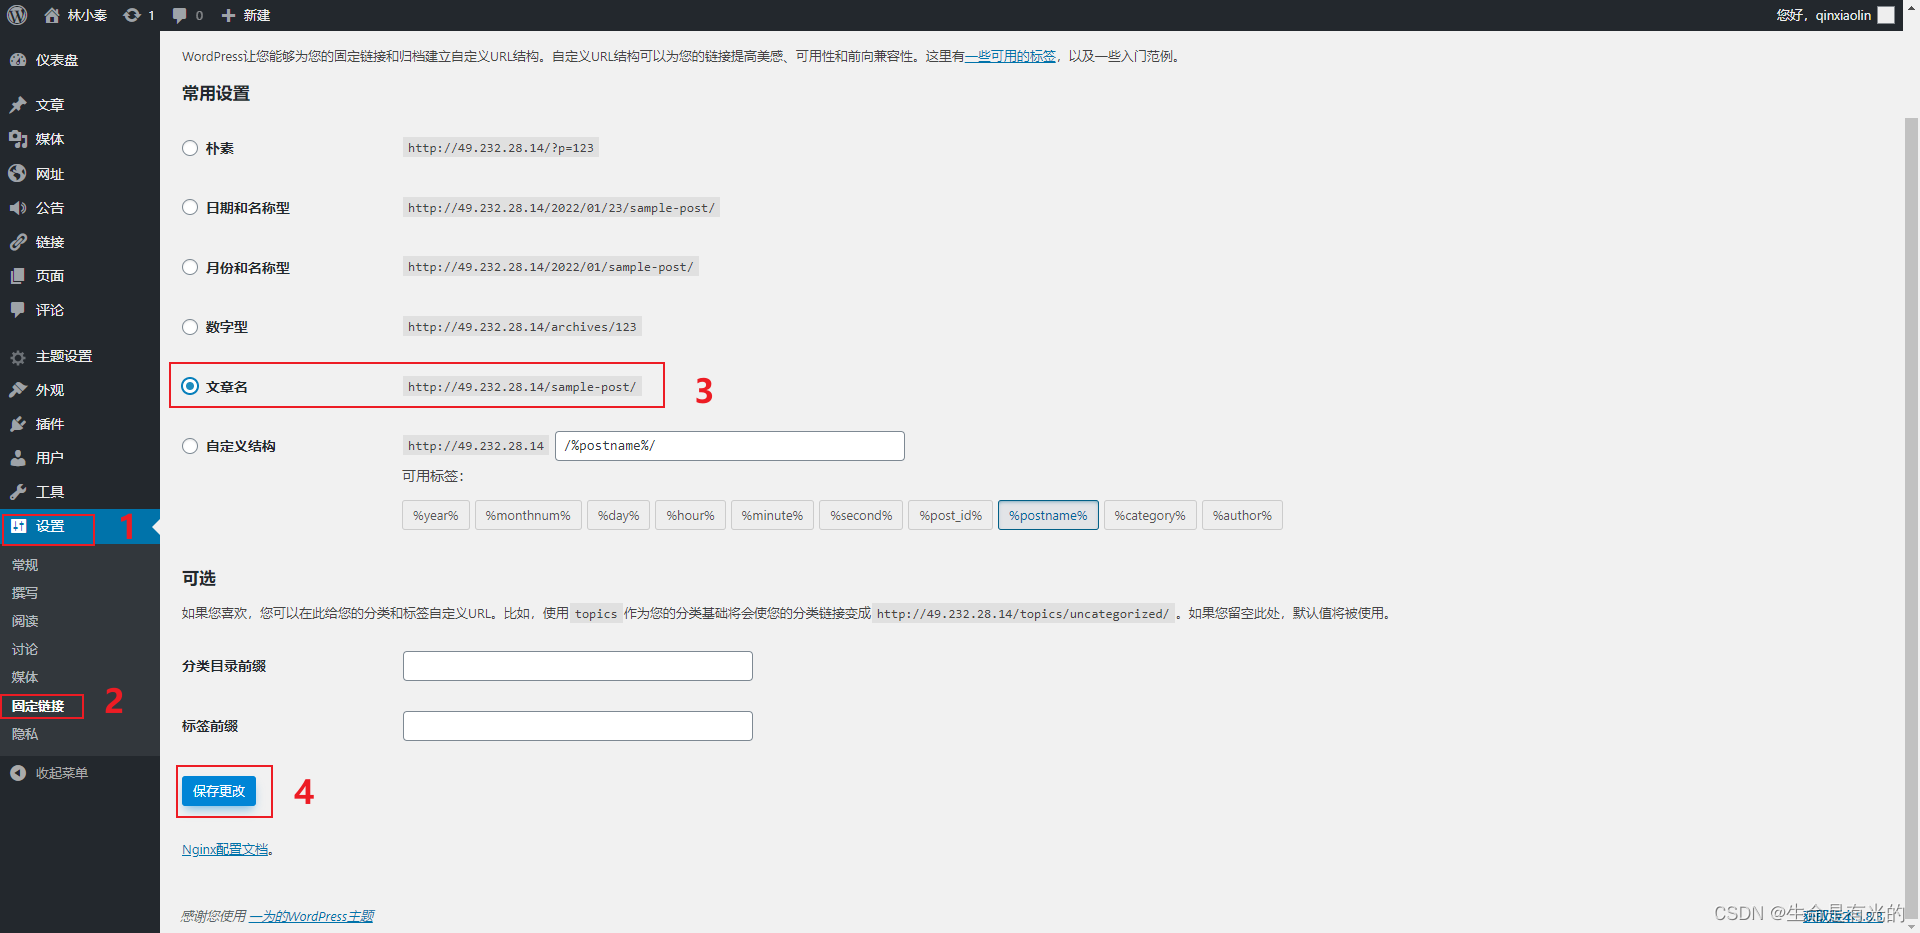Click the 网址 globe icon
The height and width of the screenshot is (933, 1920).
point(18,174)
